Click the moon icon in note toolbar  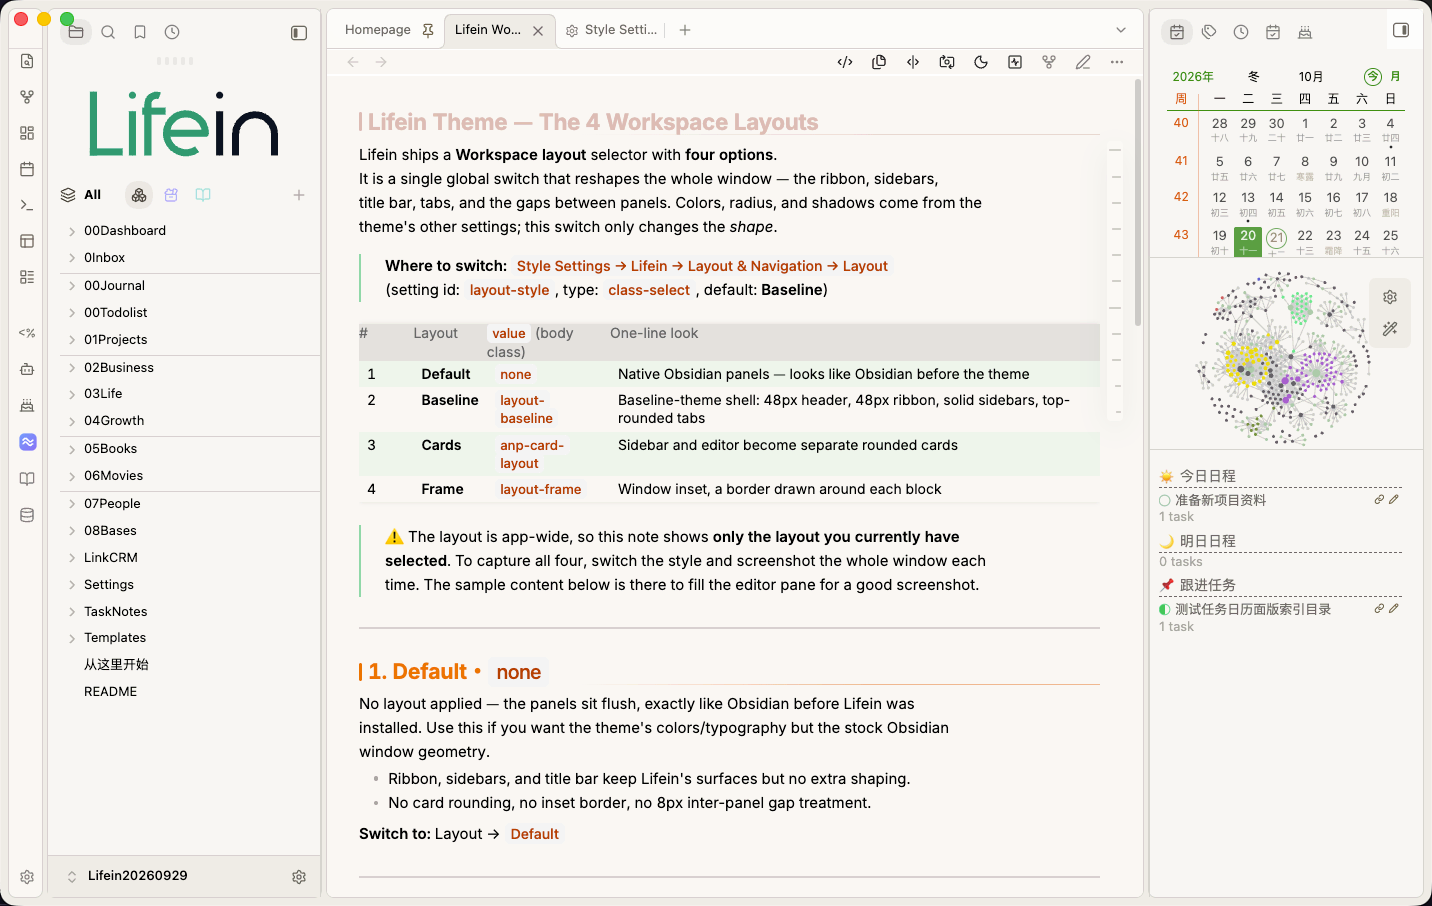981,62
